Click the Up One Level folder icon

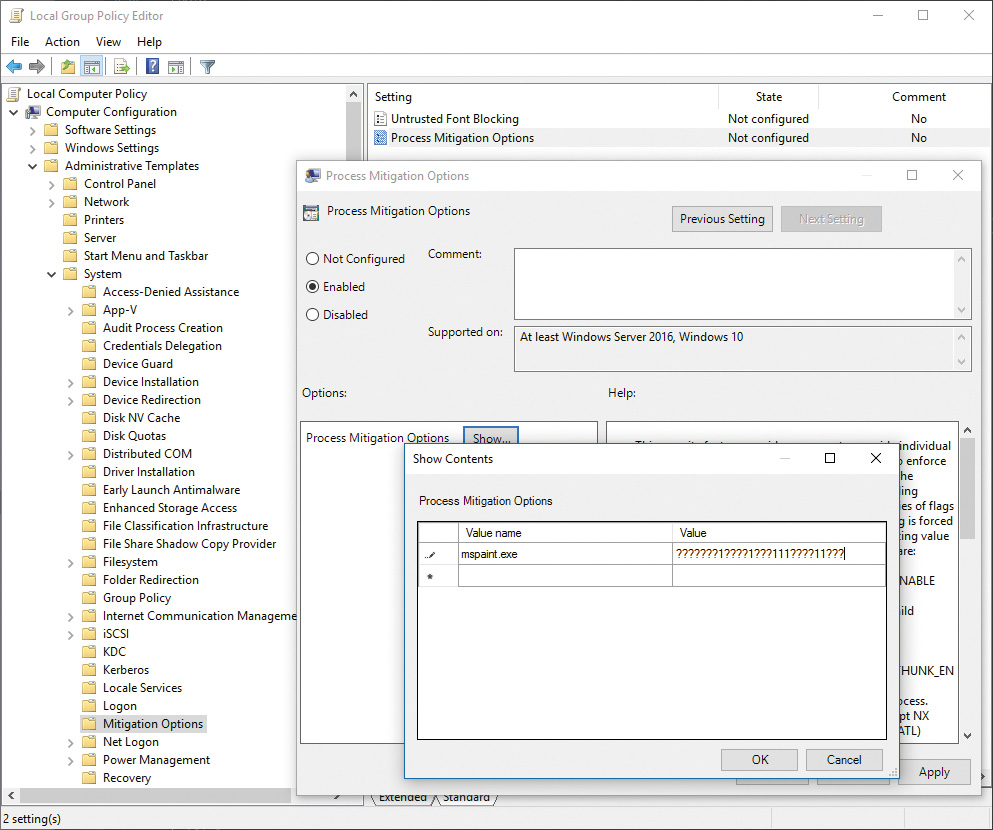67,67
